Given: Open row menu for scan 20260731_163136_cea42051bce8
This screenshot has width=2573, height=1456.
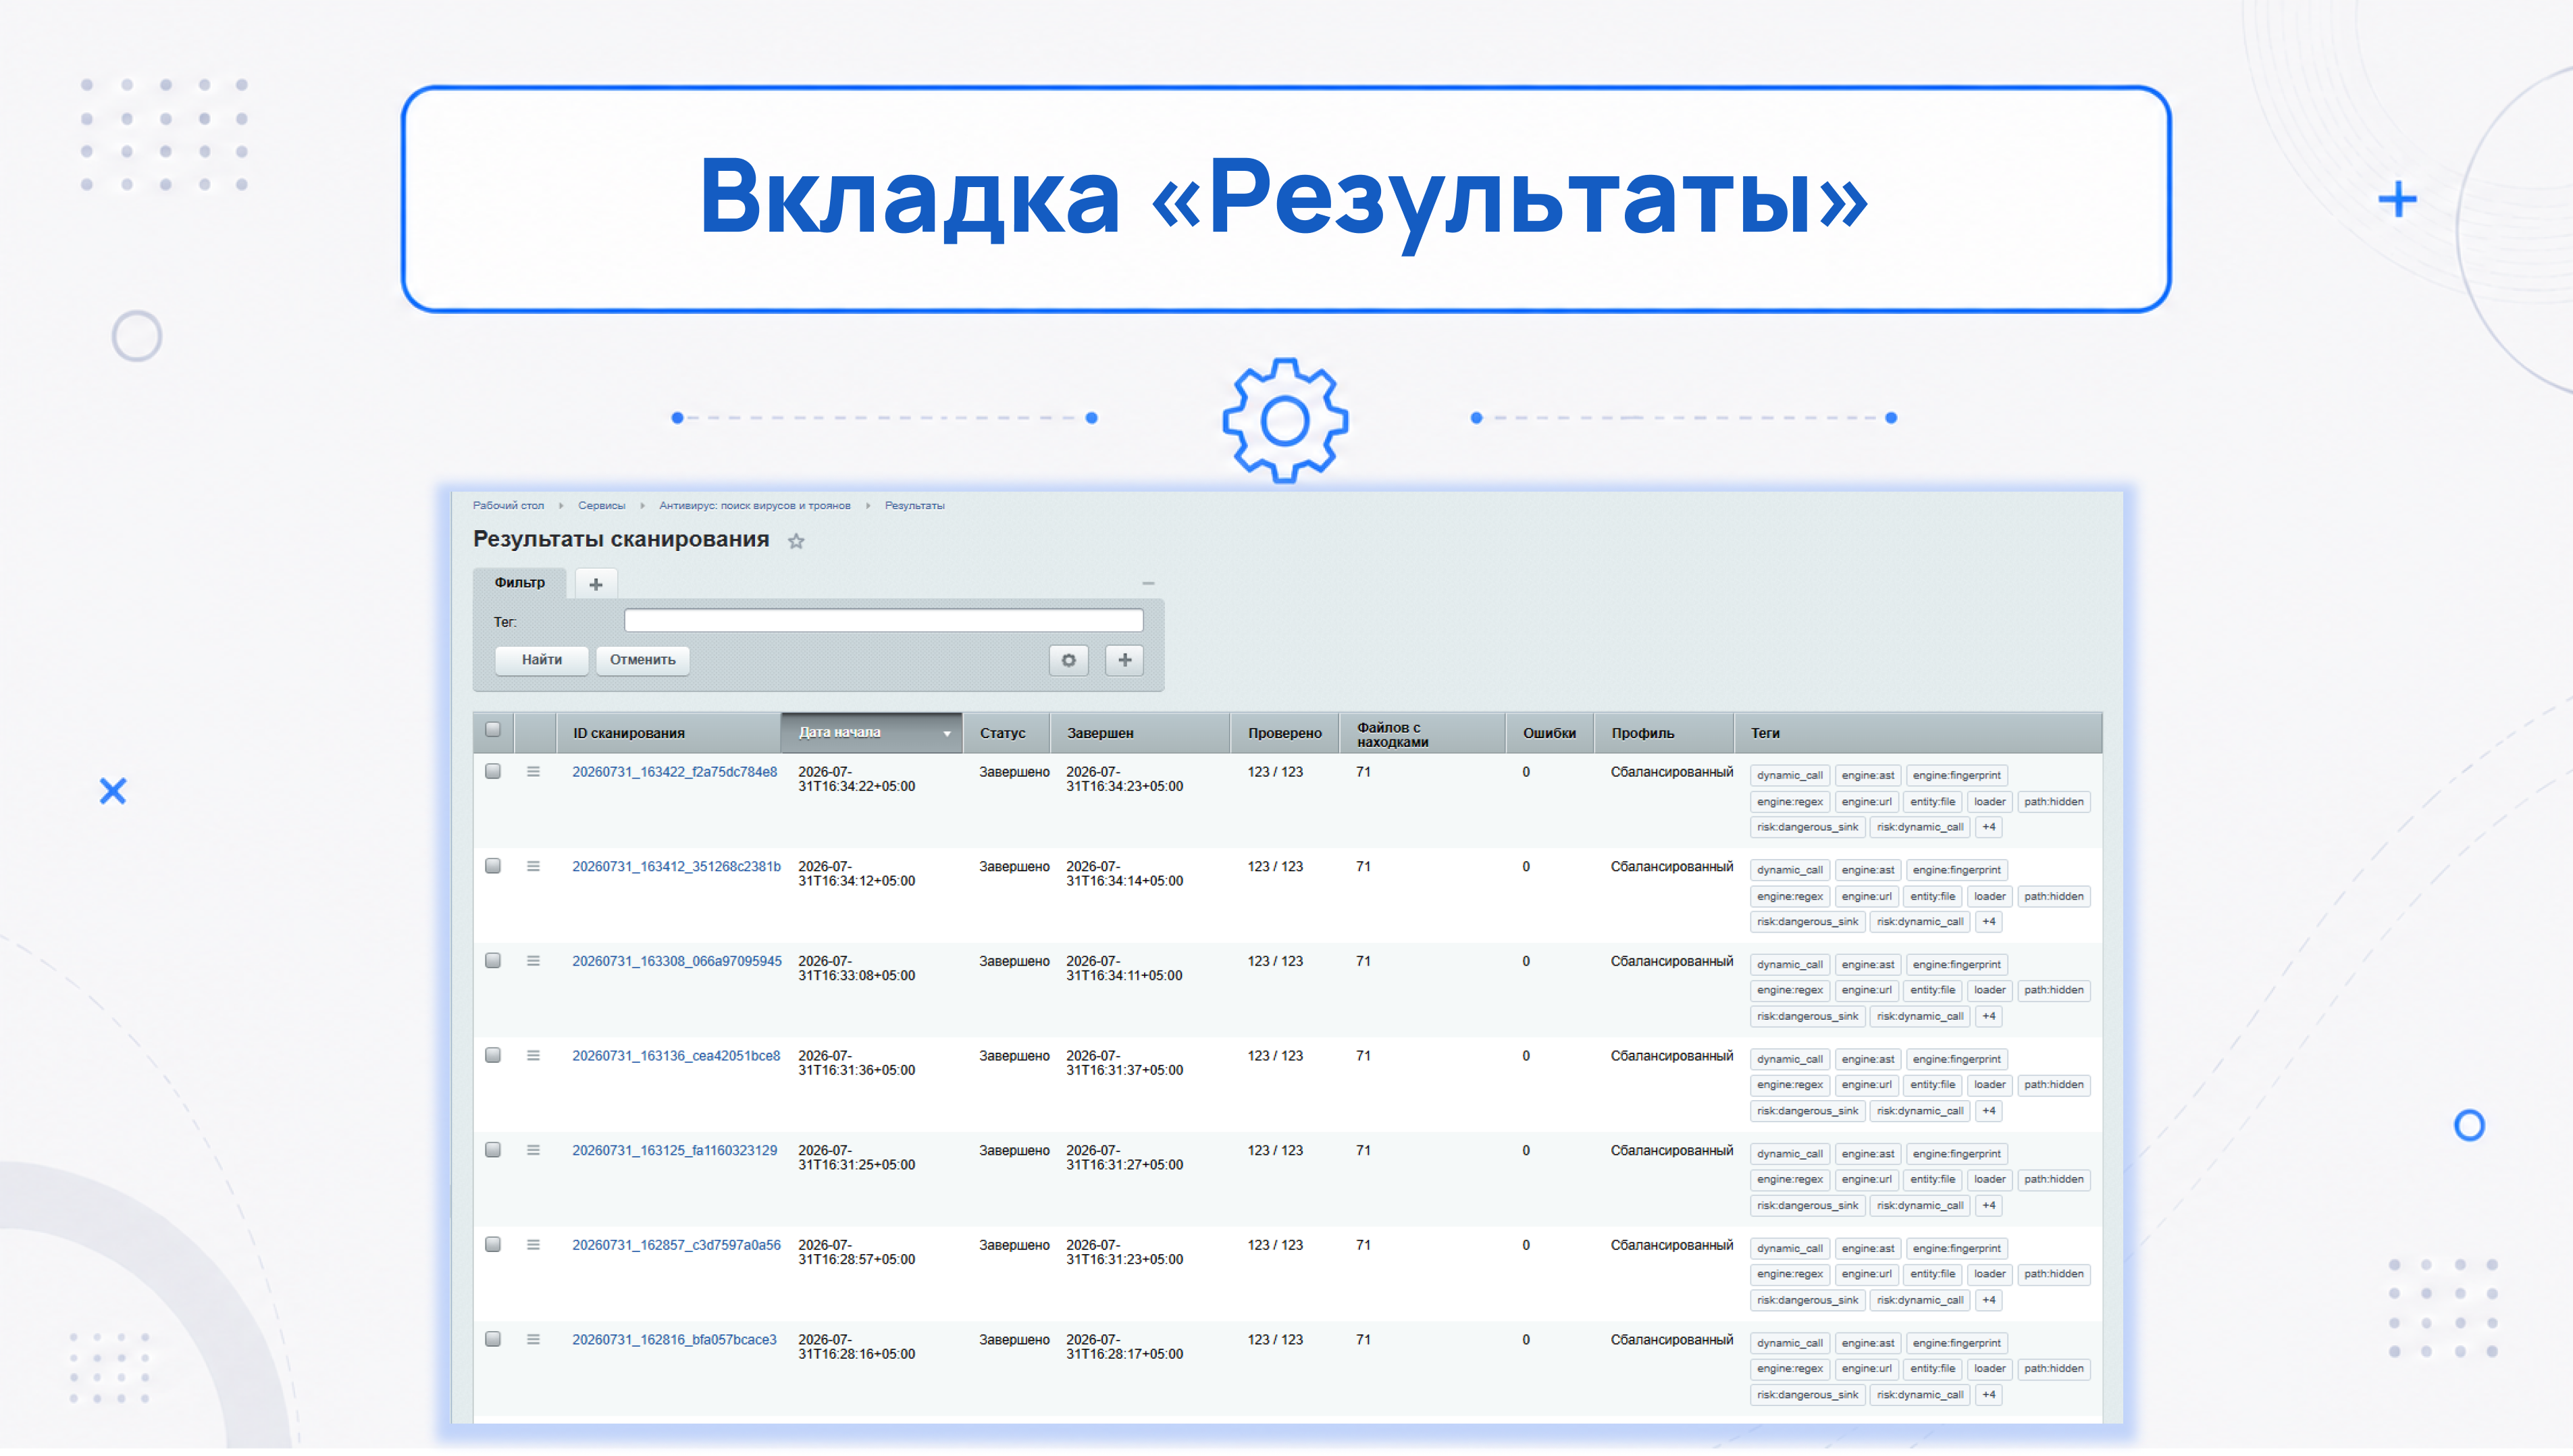Looking at the screenshot, I should 533,1056.
